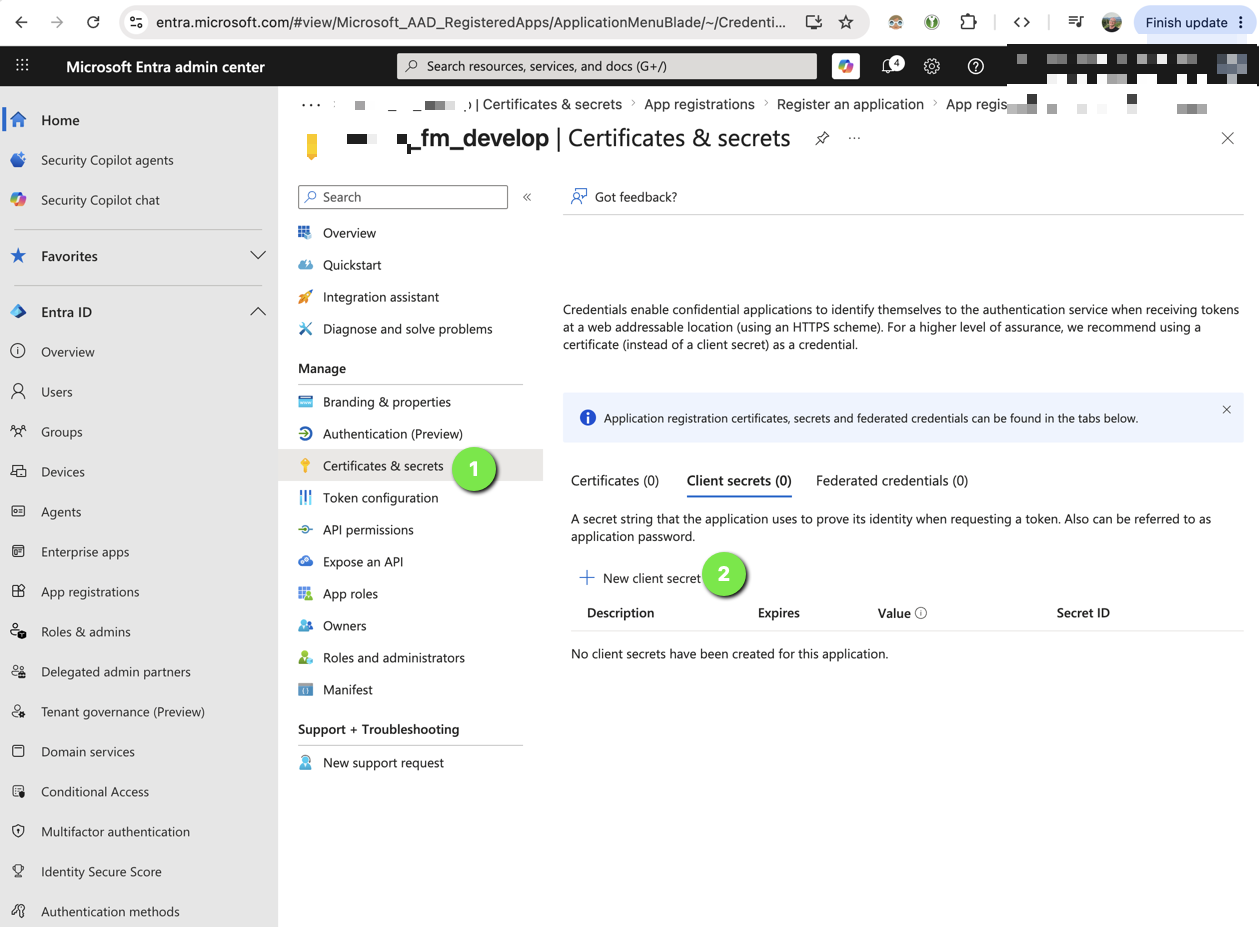
Task: Bookmark page with star icon
Action: coord(846,22)
